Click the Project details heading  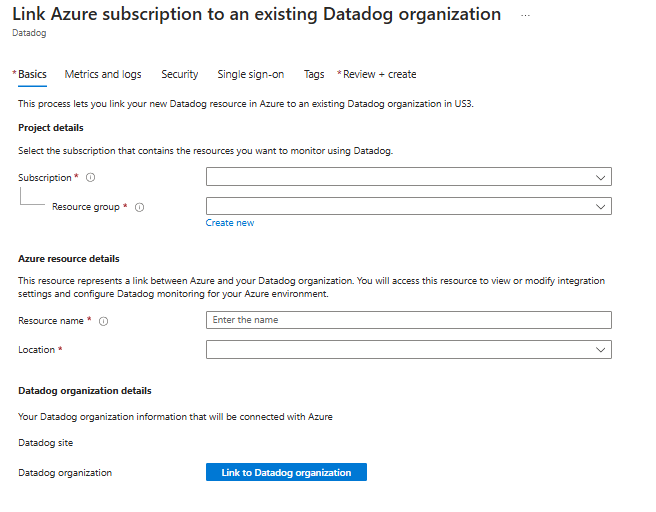click(51, 128)
